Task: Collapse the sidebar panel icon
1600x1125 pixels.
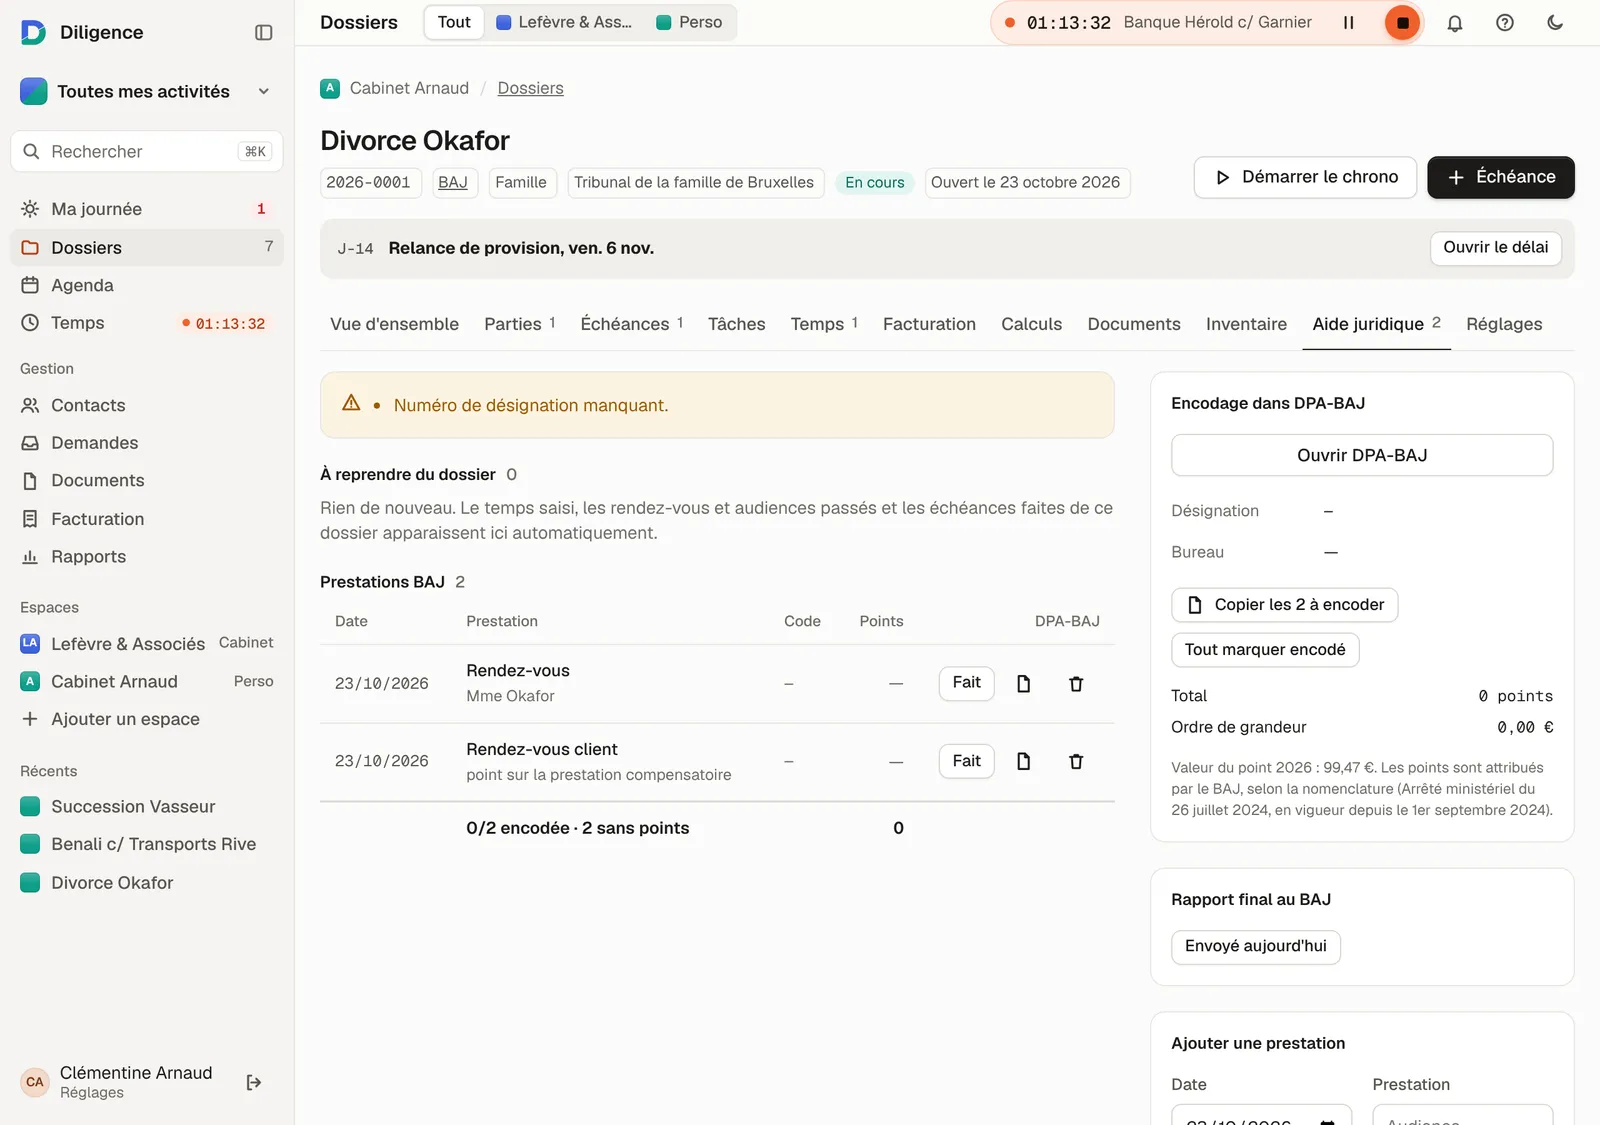Action: (x=264, y=32)
